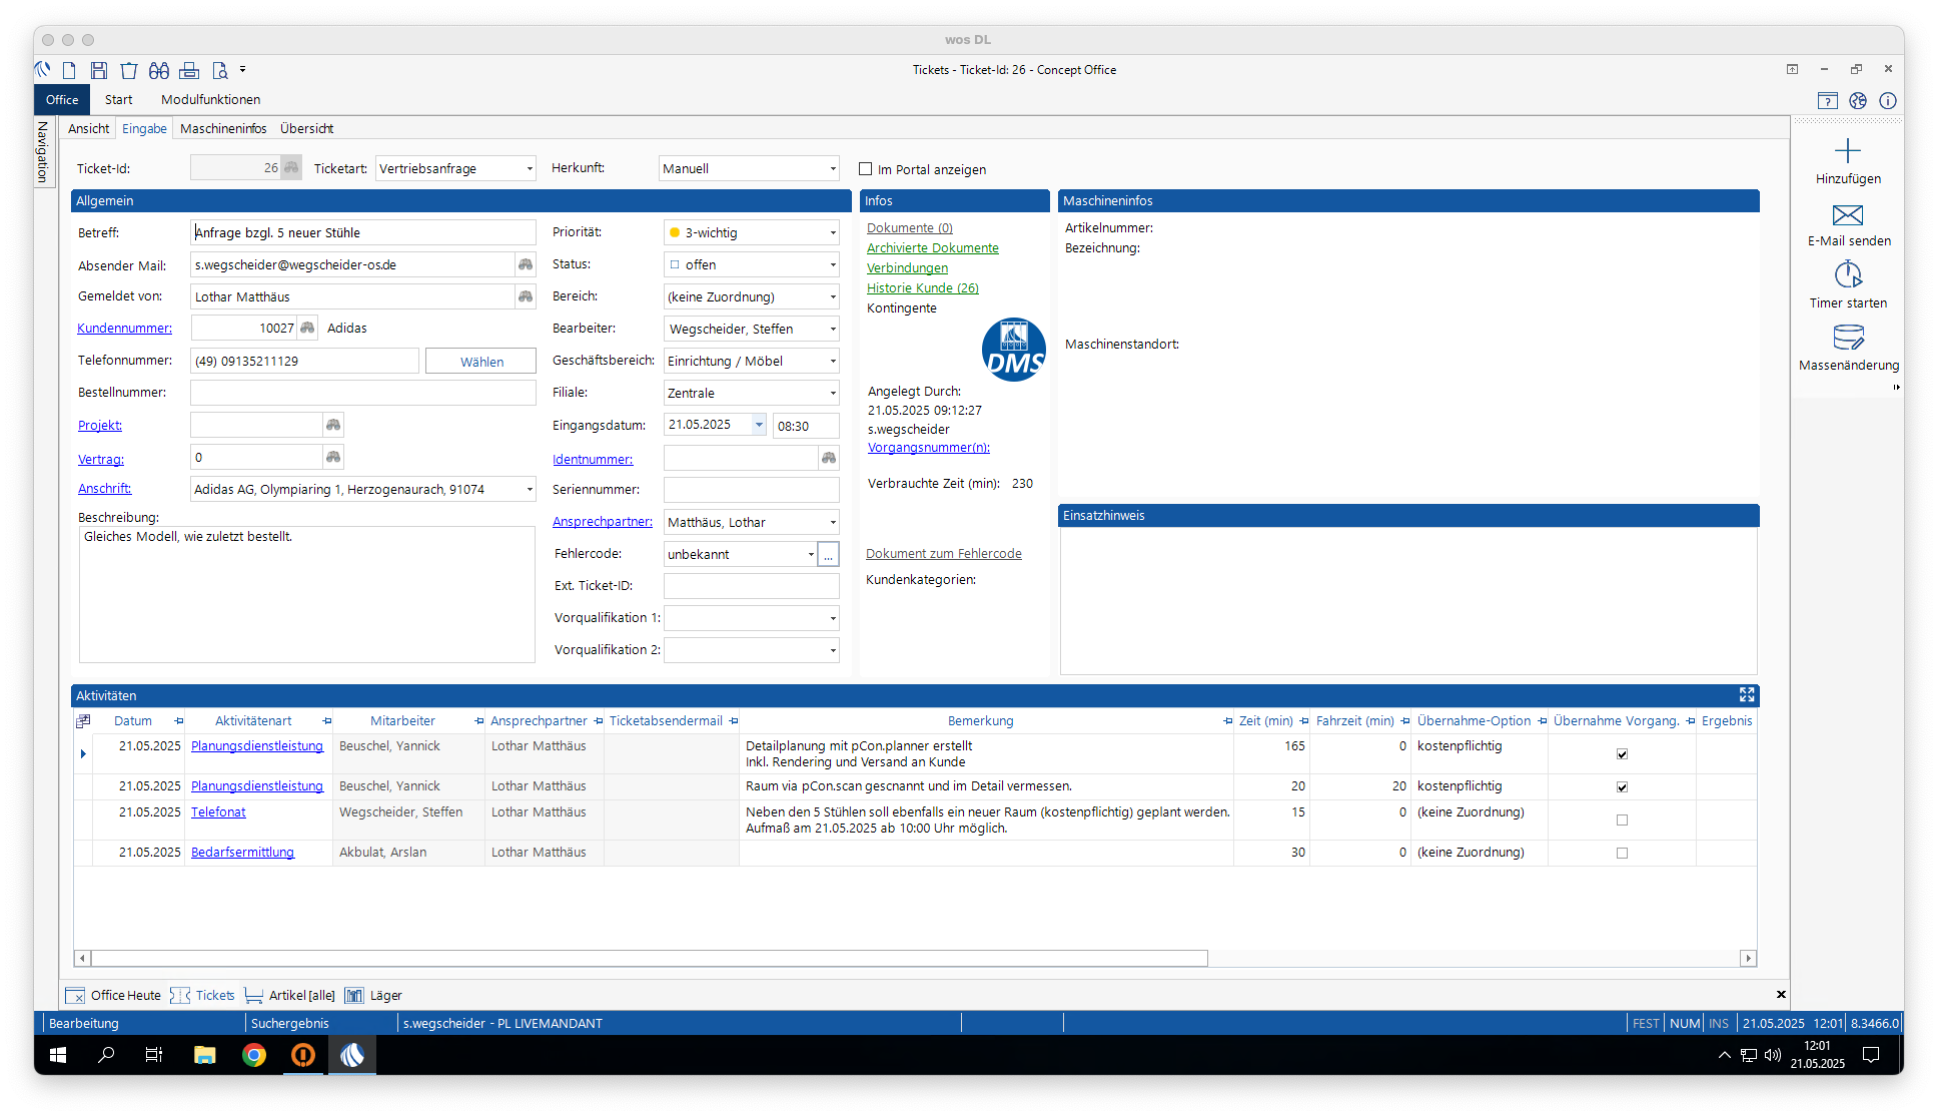Click the E-Mail senden envelope icon
The image size is (1938, 1117).
[x=1847, y=215]
